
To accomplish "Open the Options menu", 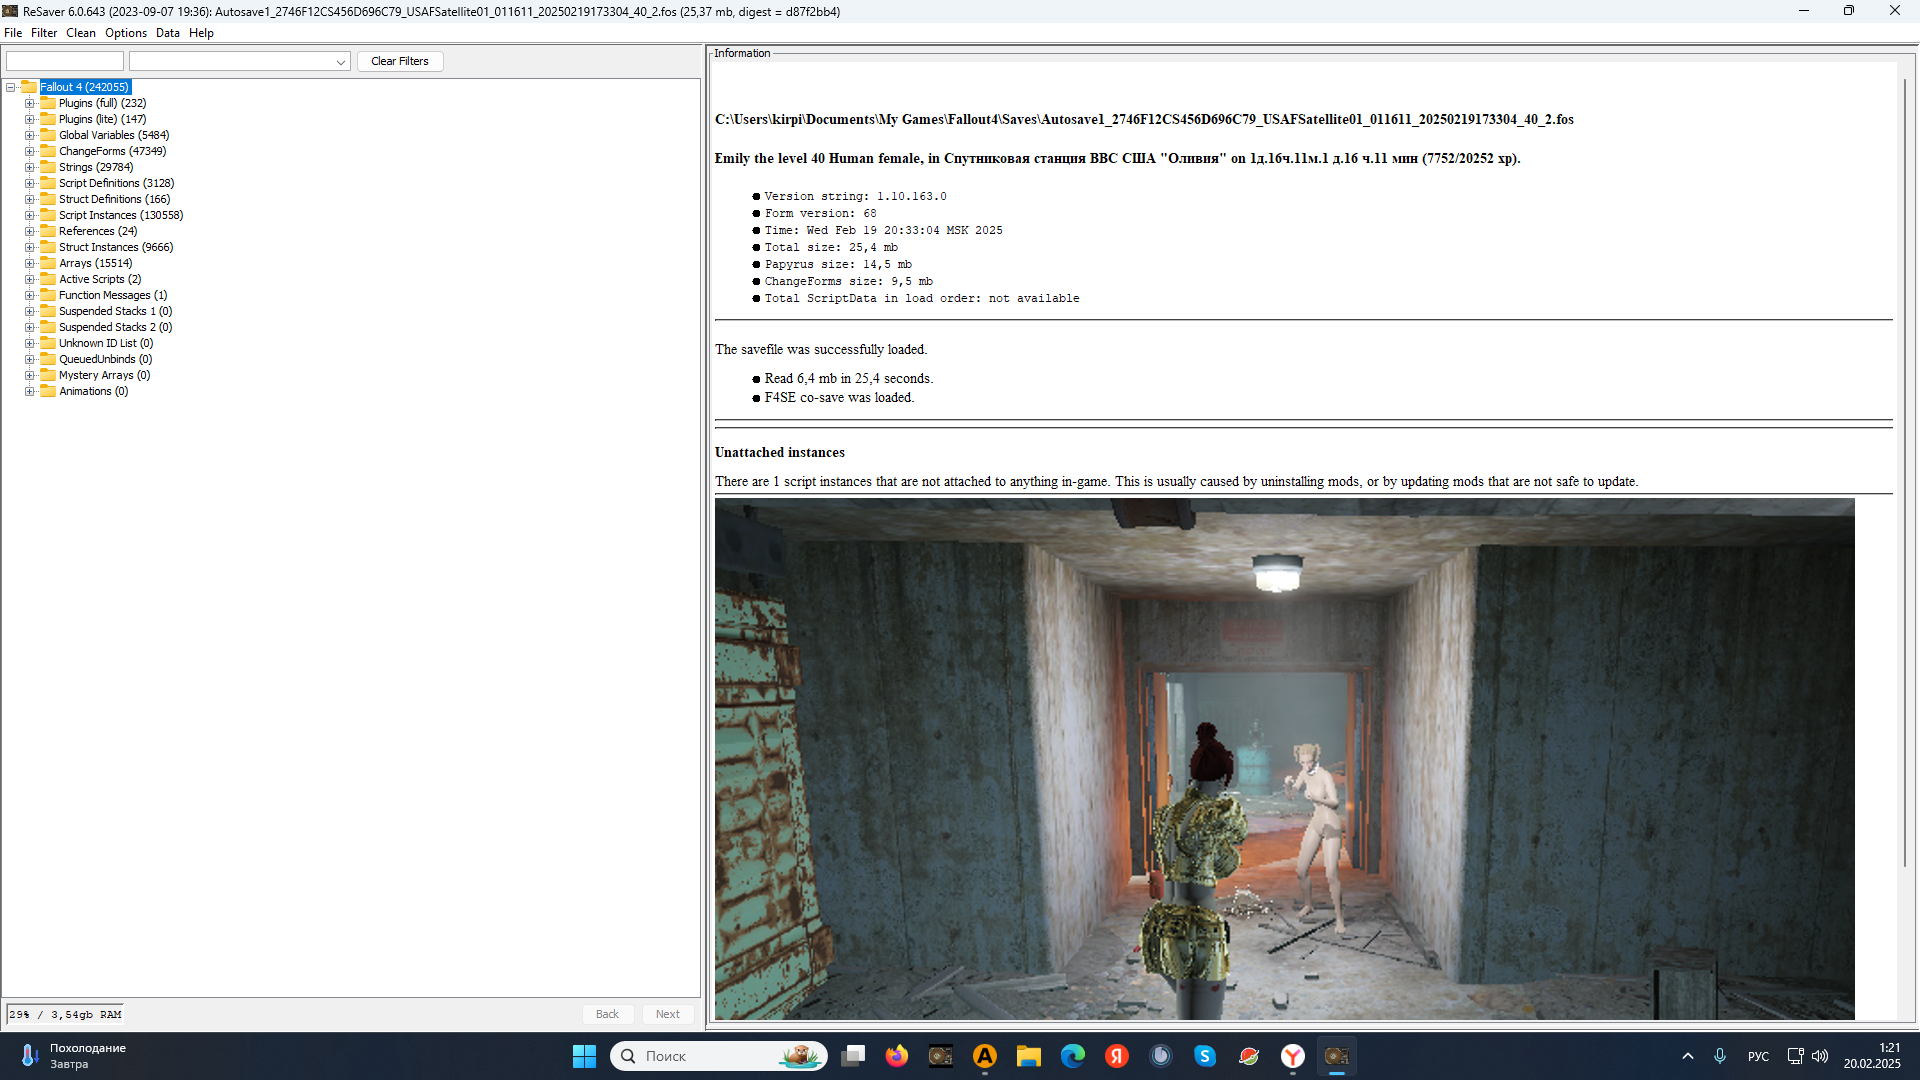I will [126, 33].
